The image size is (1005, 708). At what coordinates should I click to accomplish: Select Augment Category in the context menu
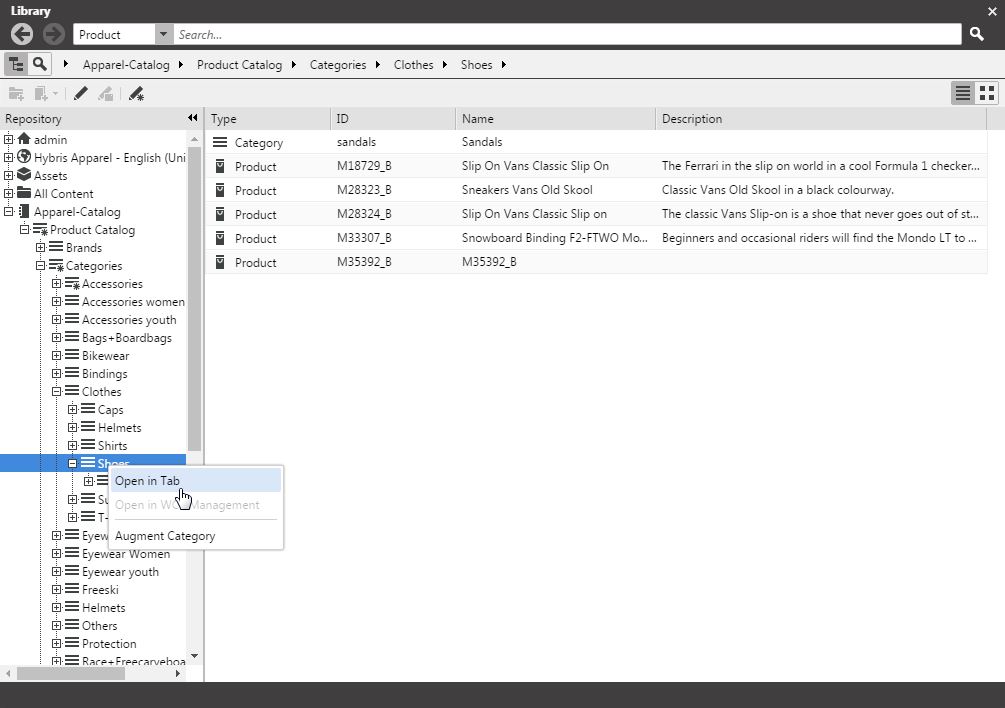click(x=164, y=536)
